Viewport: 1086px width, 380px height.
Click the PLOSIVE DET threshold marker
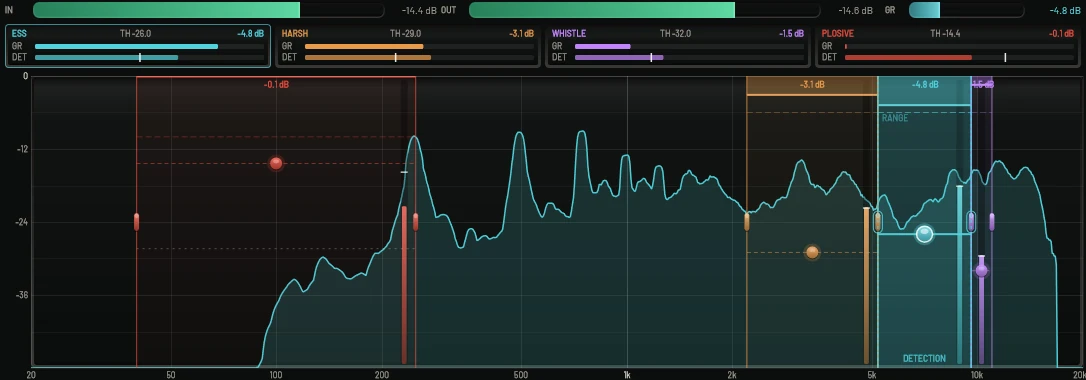[x=1005, y=57]
